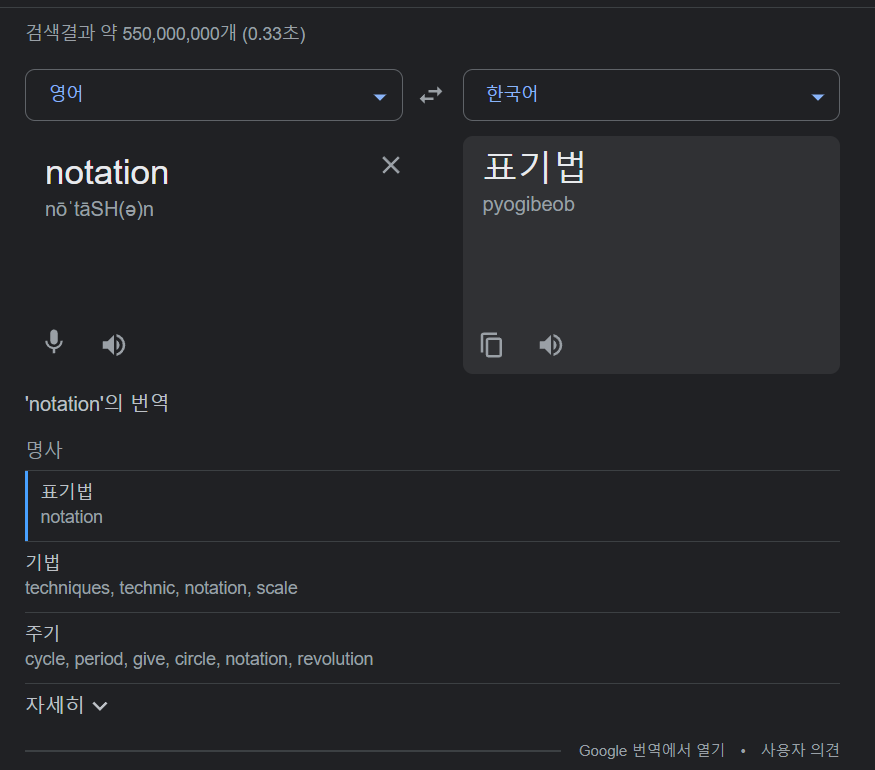Screen dimensions: 875x770
Task: Clear the source text 'notation'
Action: (x=391, y=165)
